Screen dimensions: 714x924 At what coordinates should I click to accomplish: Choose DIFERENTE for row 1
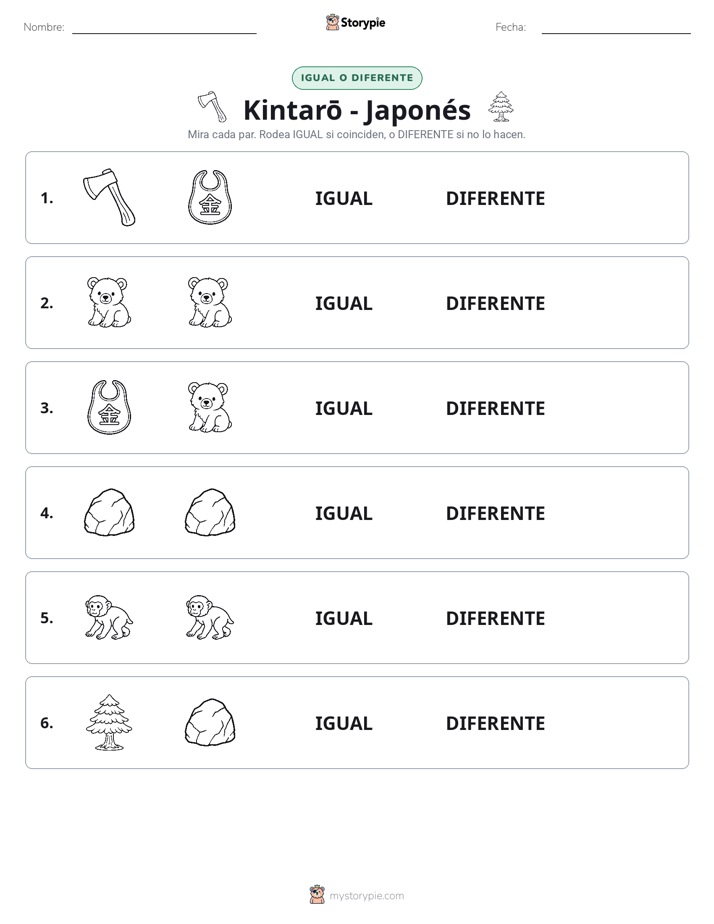[495, 199]
